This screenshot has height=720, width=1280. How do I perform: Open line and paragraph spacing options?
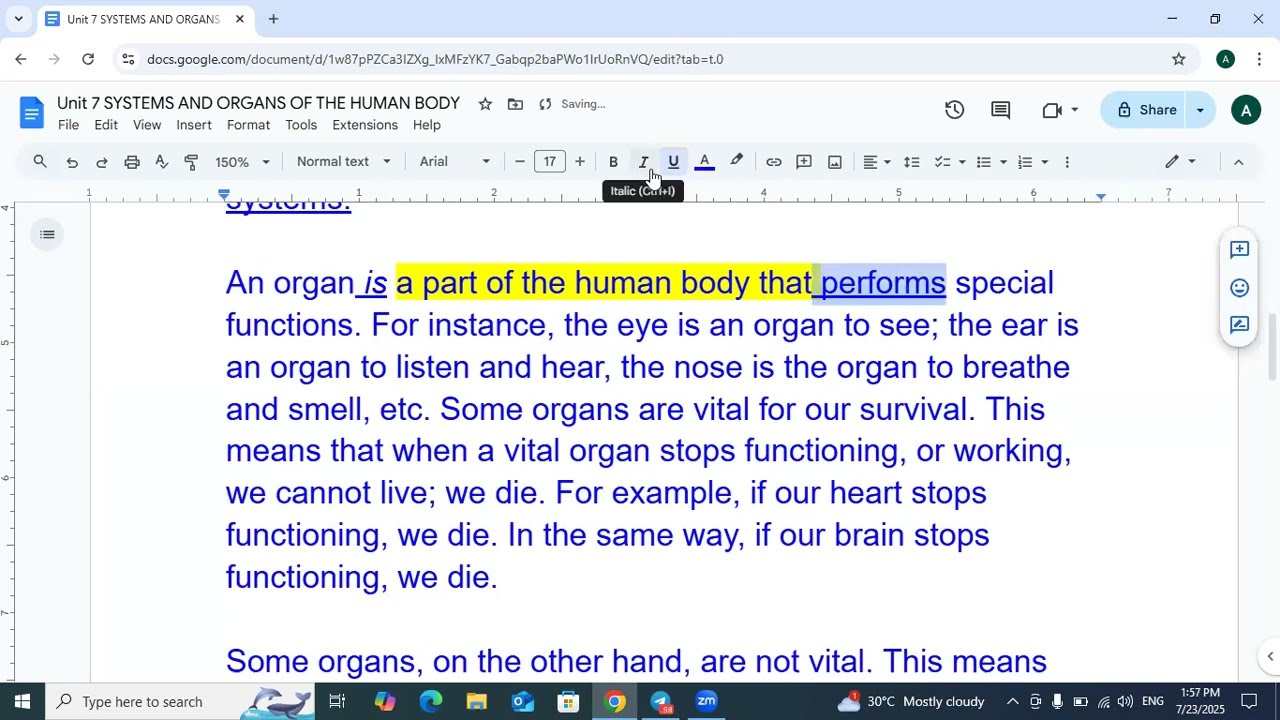(x=912, y=162)
